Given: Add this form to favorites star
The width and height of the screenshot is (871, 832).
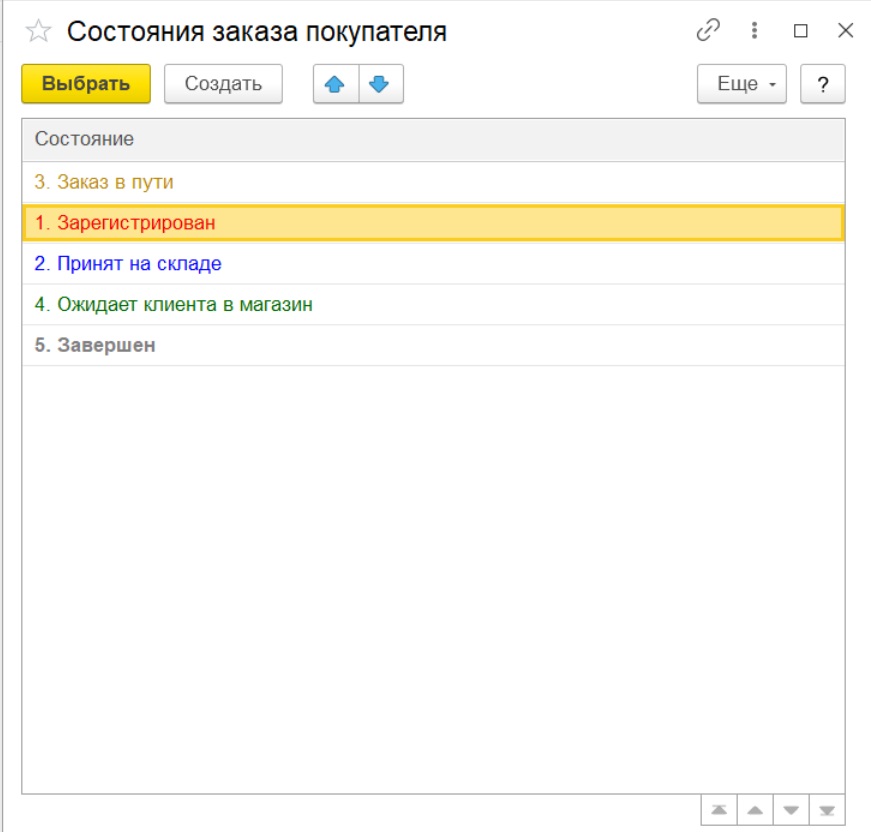Looking at the screenshot, I should (x=38, y=32).
